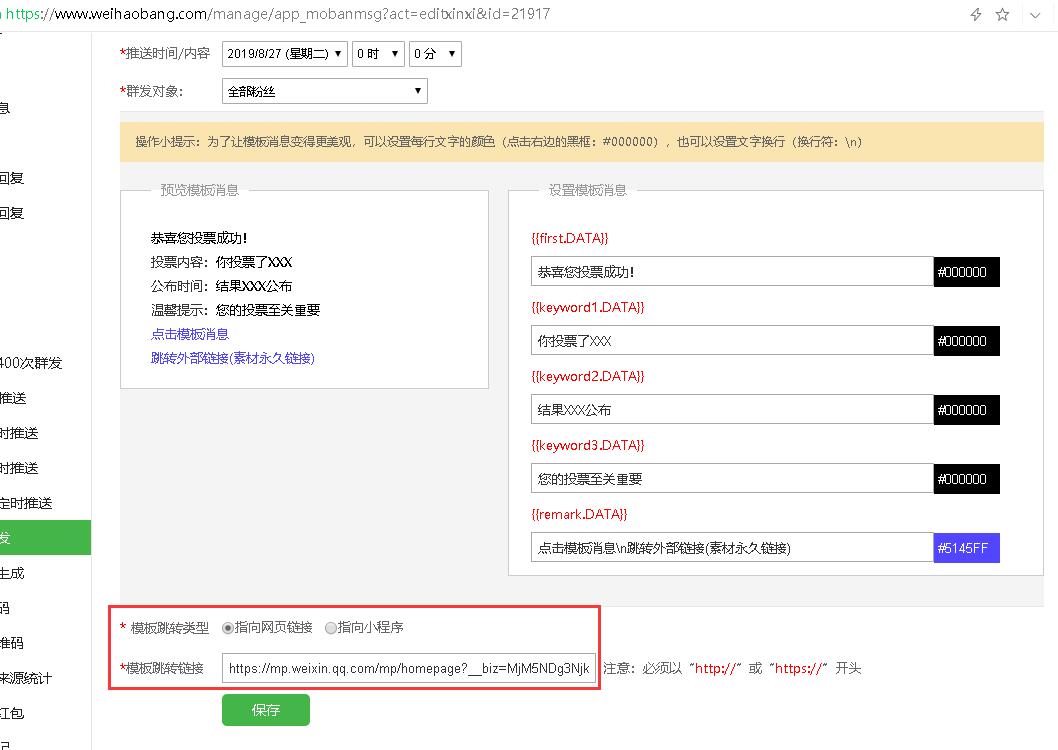Screen dimensions: 1058x750
Task: Open the #000000 swatch beside keyword1.DATA field
Action: [966, 341]
